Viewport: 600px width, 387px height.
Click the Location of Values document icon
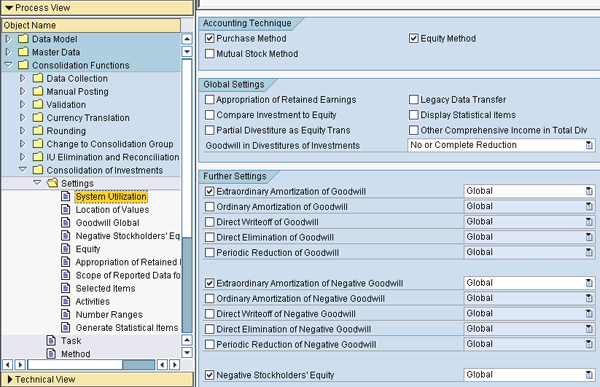pos(66,209)
